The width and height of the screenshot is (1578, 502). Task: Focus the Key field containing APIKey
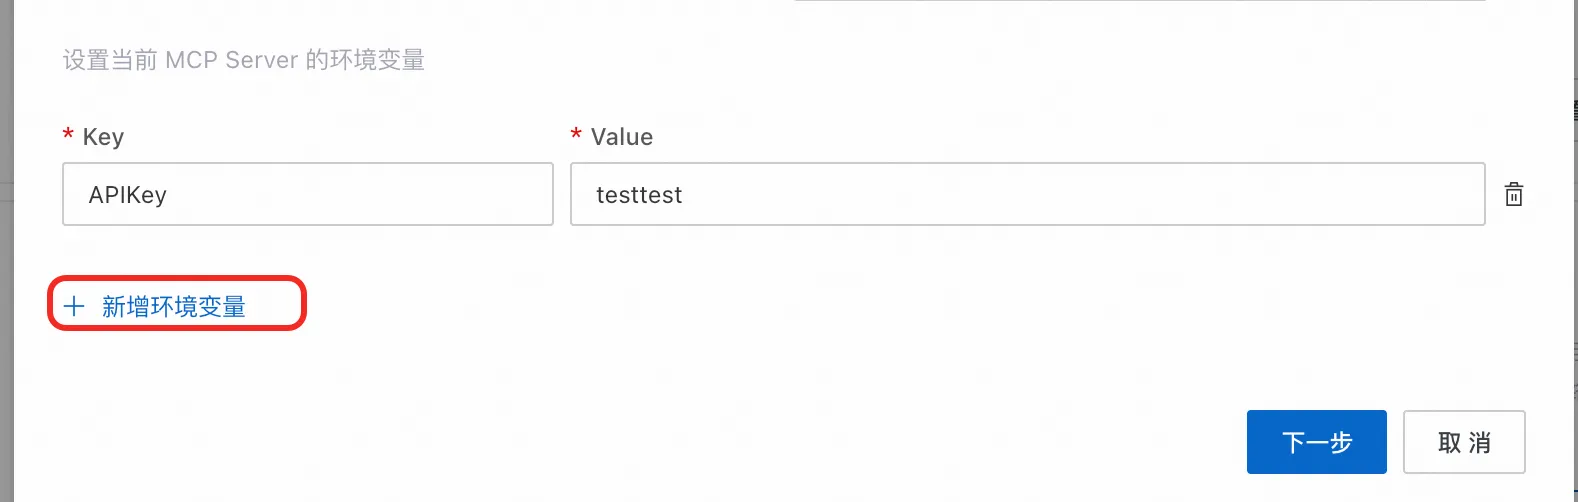[308, 194]
